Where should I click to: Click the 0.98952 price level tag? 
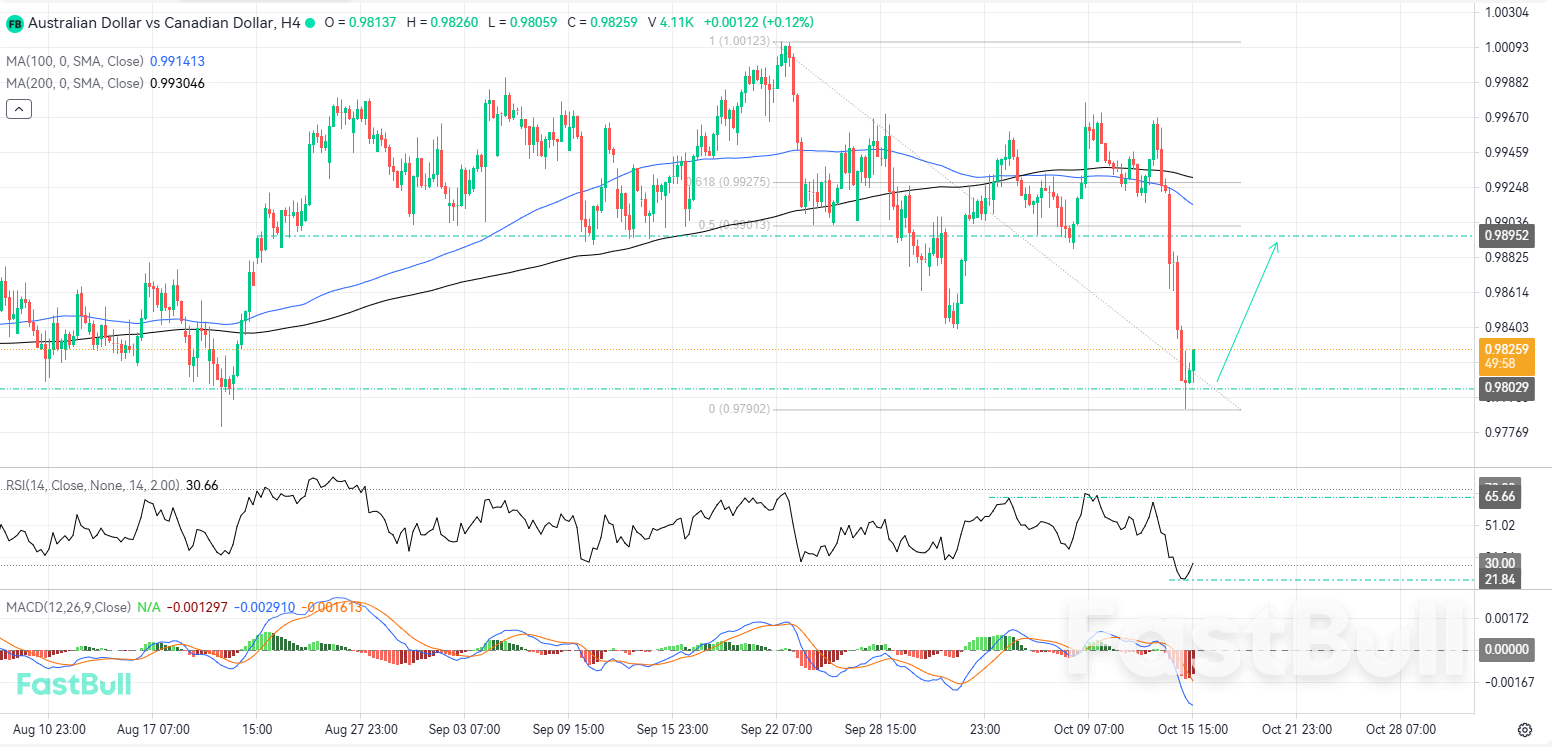(1506, 236)
